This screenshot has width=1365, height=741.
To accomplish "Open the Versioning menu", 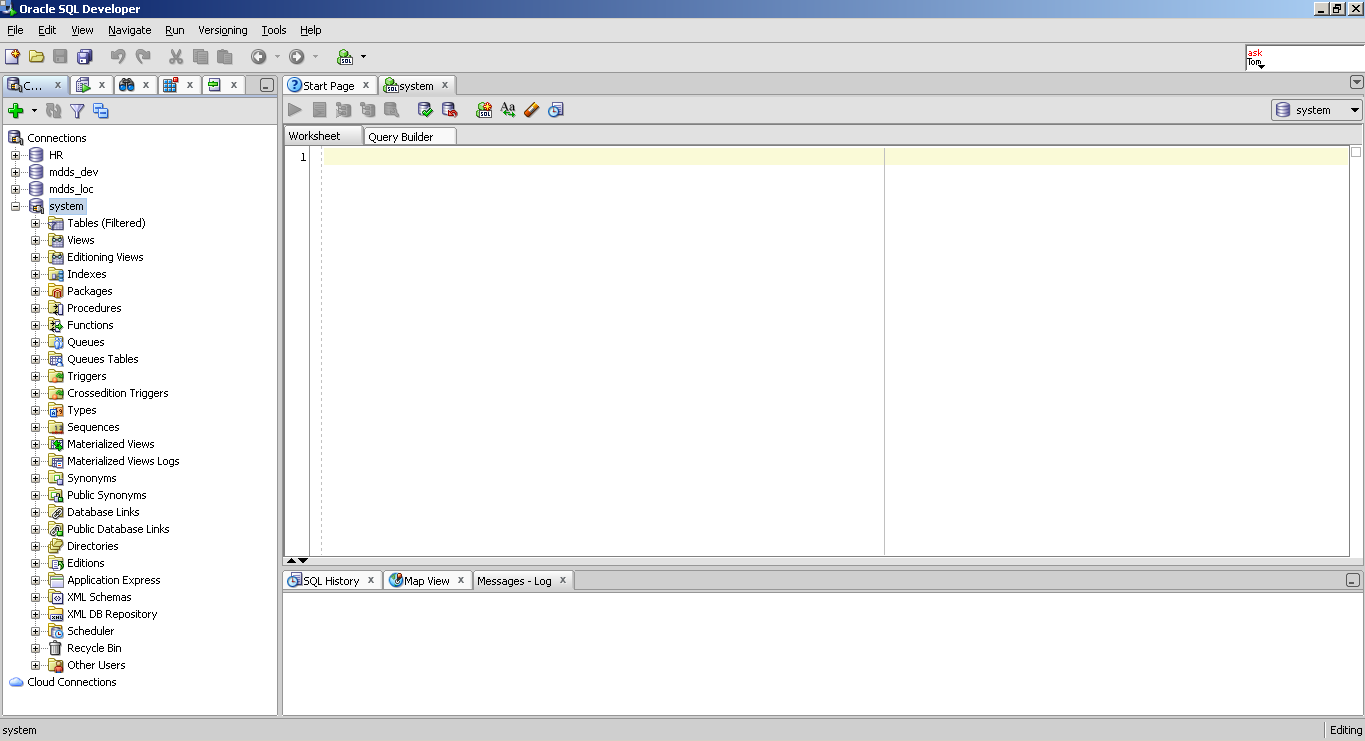I will 223,30.
